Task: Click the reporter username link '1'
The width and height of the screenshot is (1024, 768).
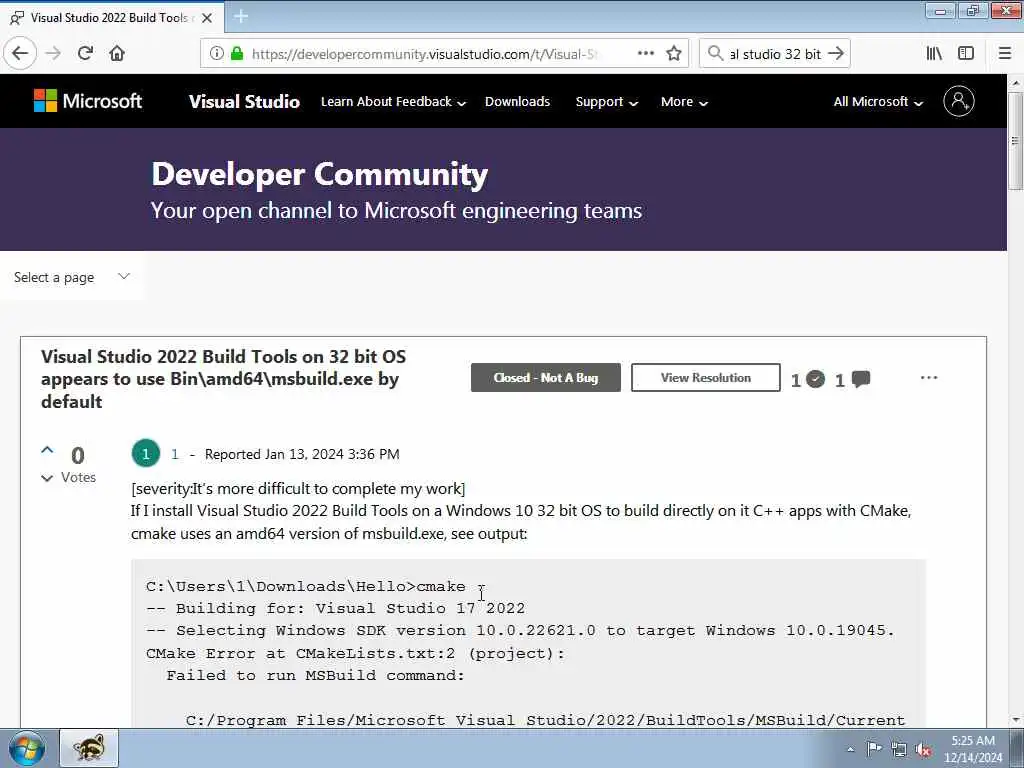Action: click(174, 454)
